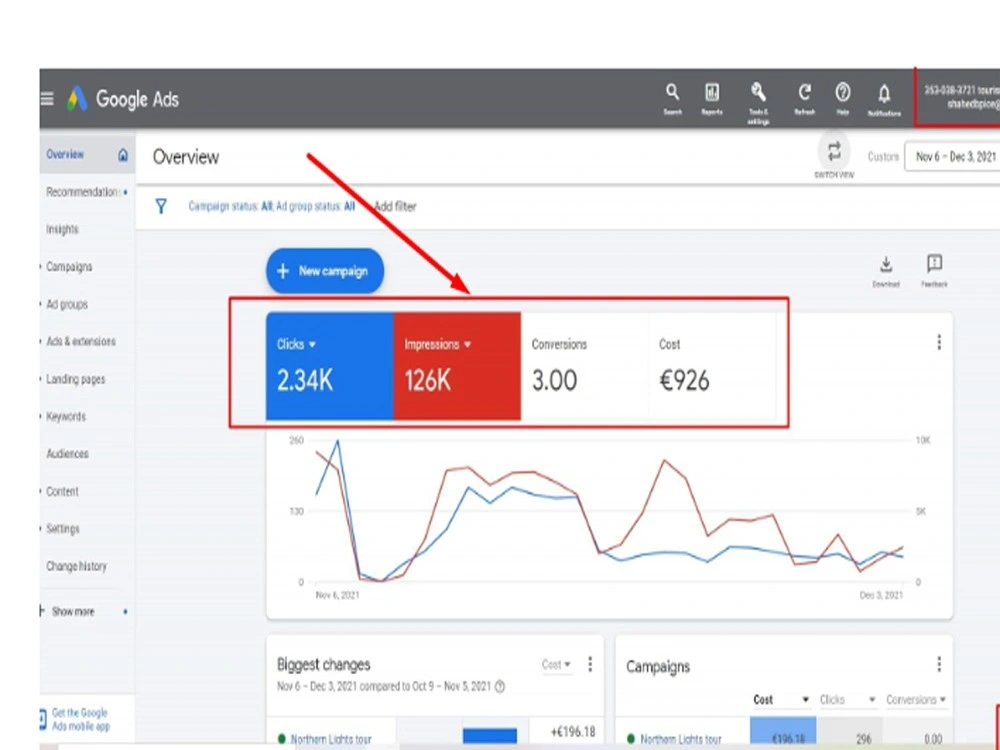This screenshot has width=1000, height=750.
Task: Click Get the Google Ads mobile app link
Action: (80, 719)
